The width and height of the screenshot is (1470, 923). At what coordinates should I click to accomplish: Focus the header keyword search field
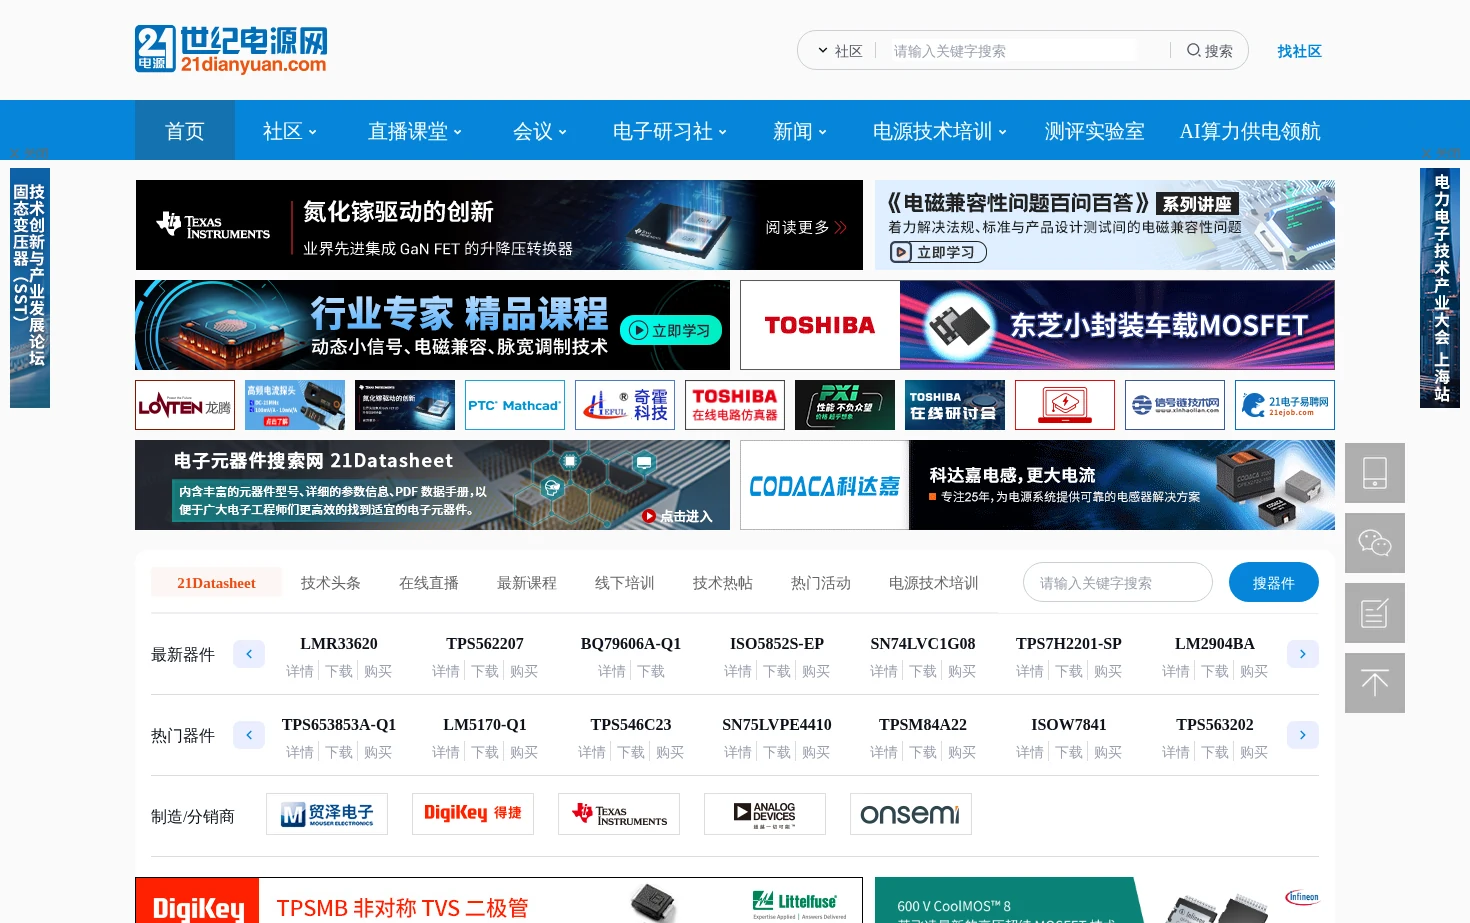click(1015, 51)
